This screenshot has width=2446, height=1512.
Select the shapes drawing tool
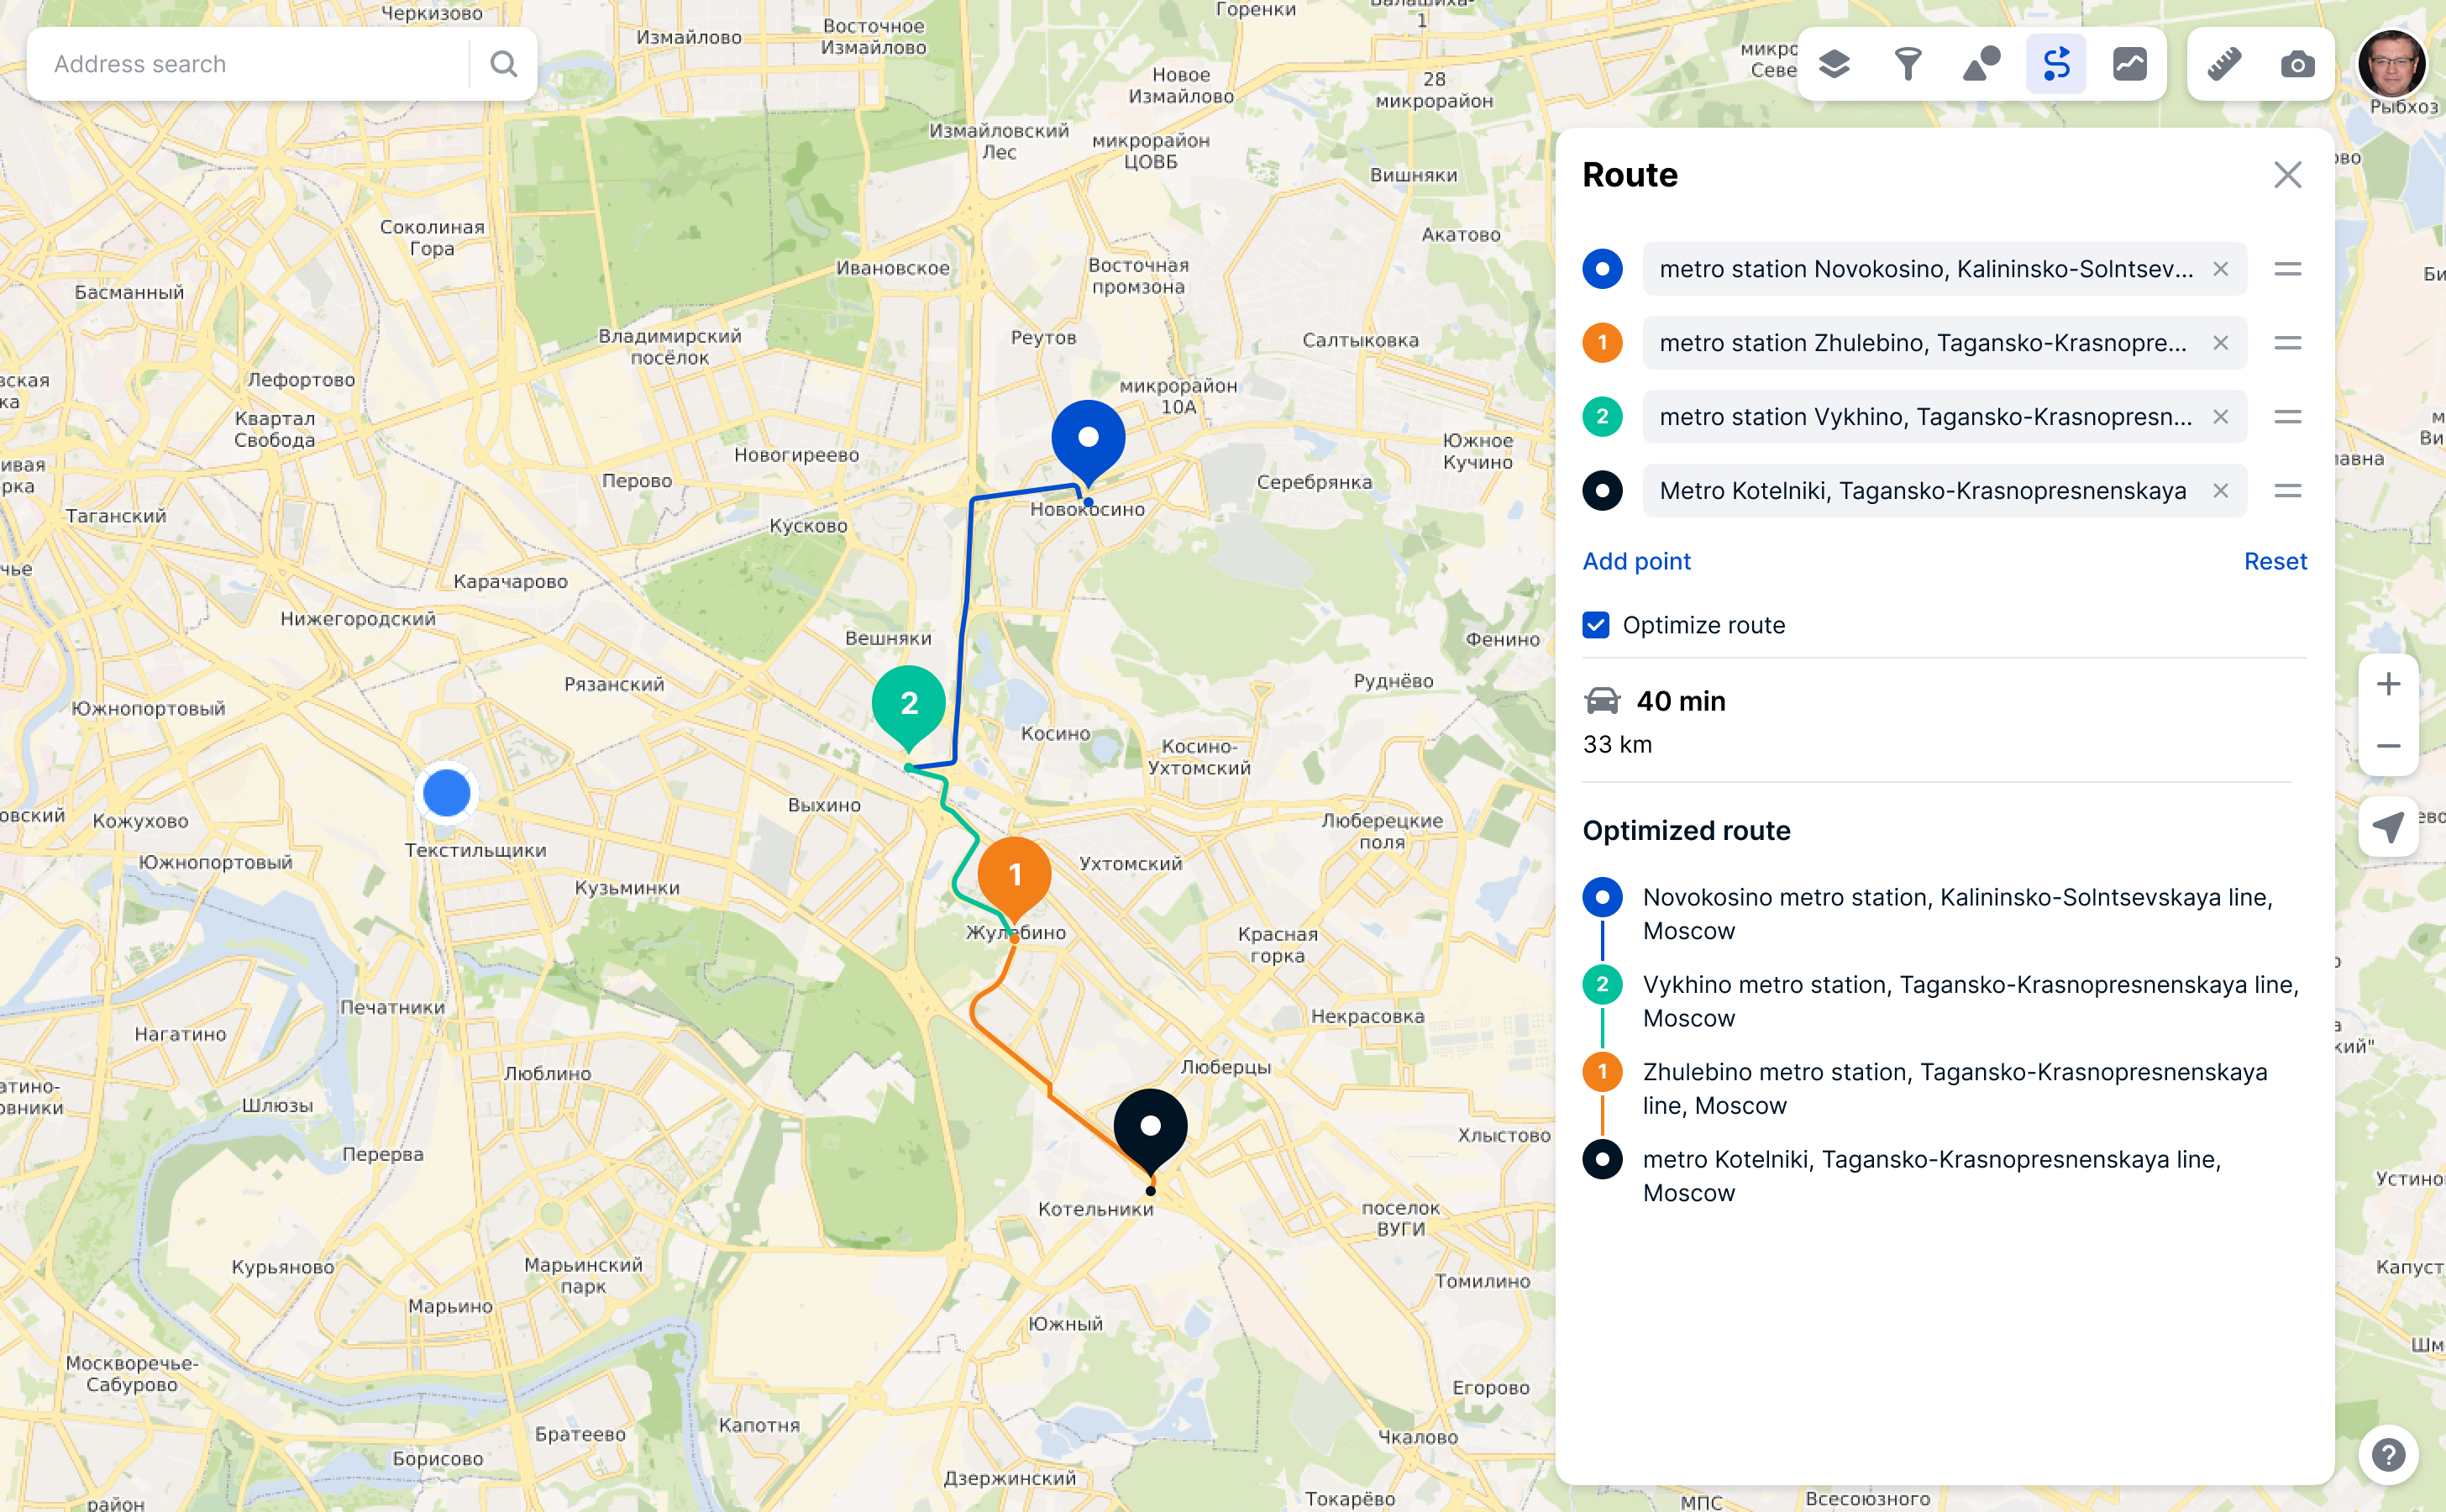[x=1982, y=64]
